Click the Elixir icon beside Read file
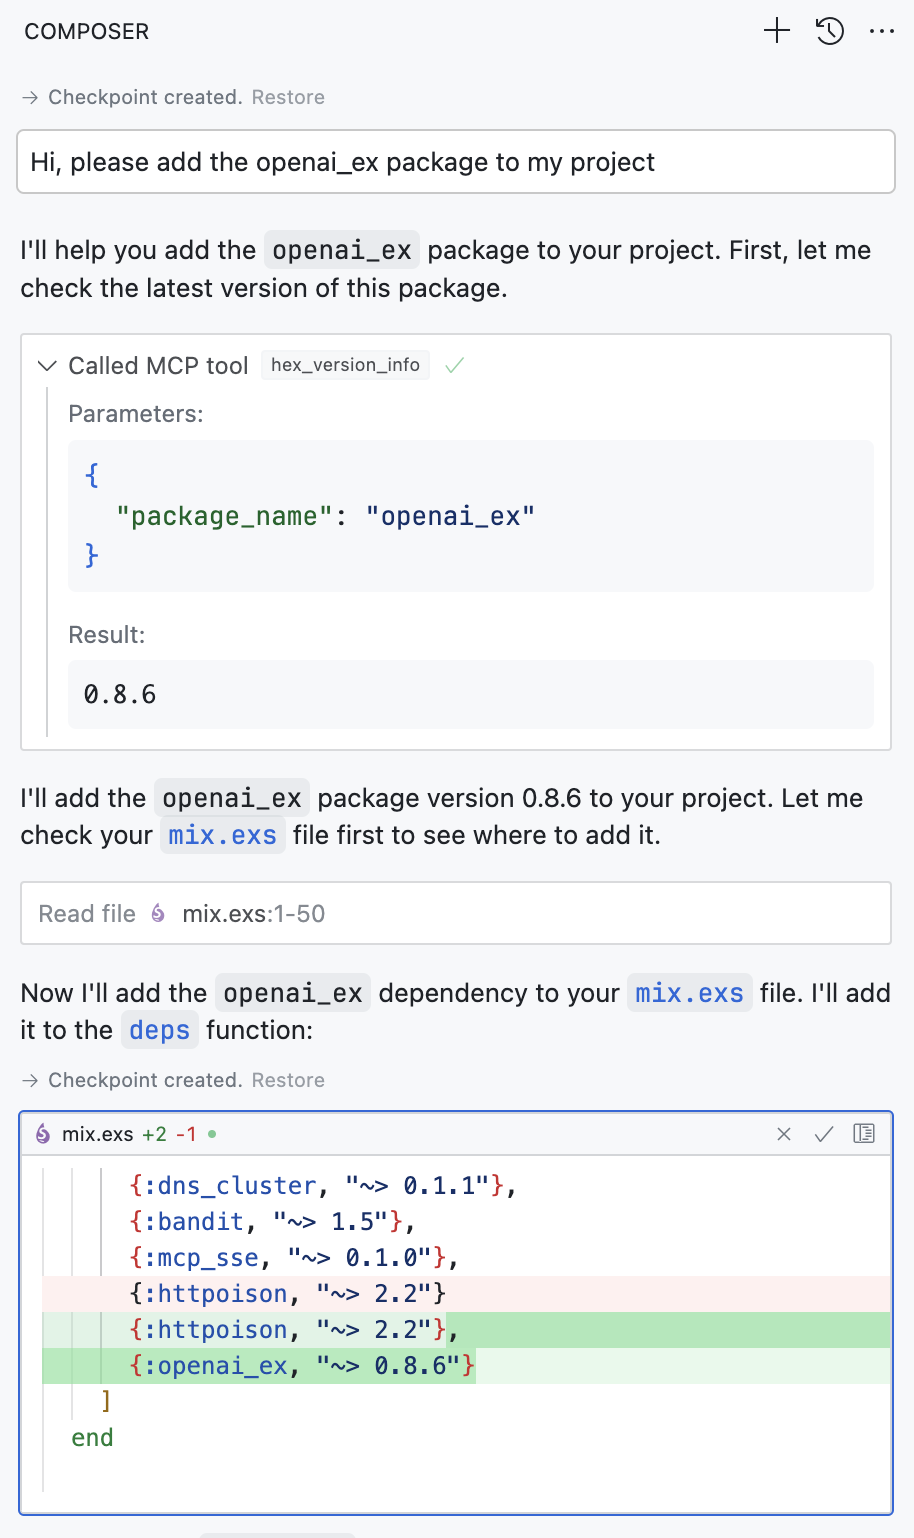The width and height of the screenshot is (914, 1538). [x=157, y=913]
